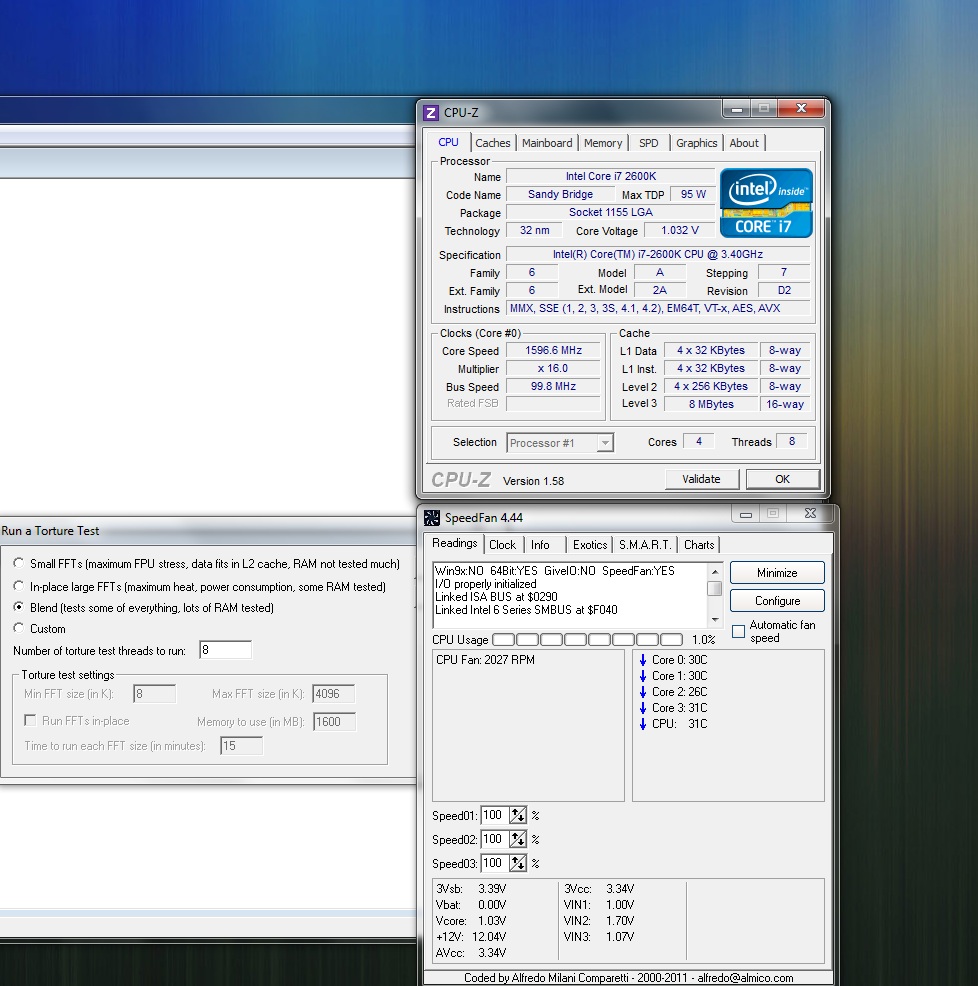Click the CPU temperature arrow icon
Viewport: 978px width, 986px height.
pos(643,724)
